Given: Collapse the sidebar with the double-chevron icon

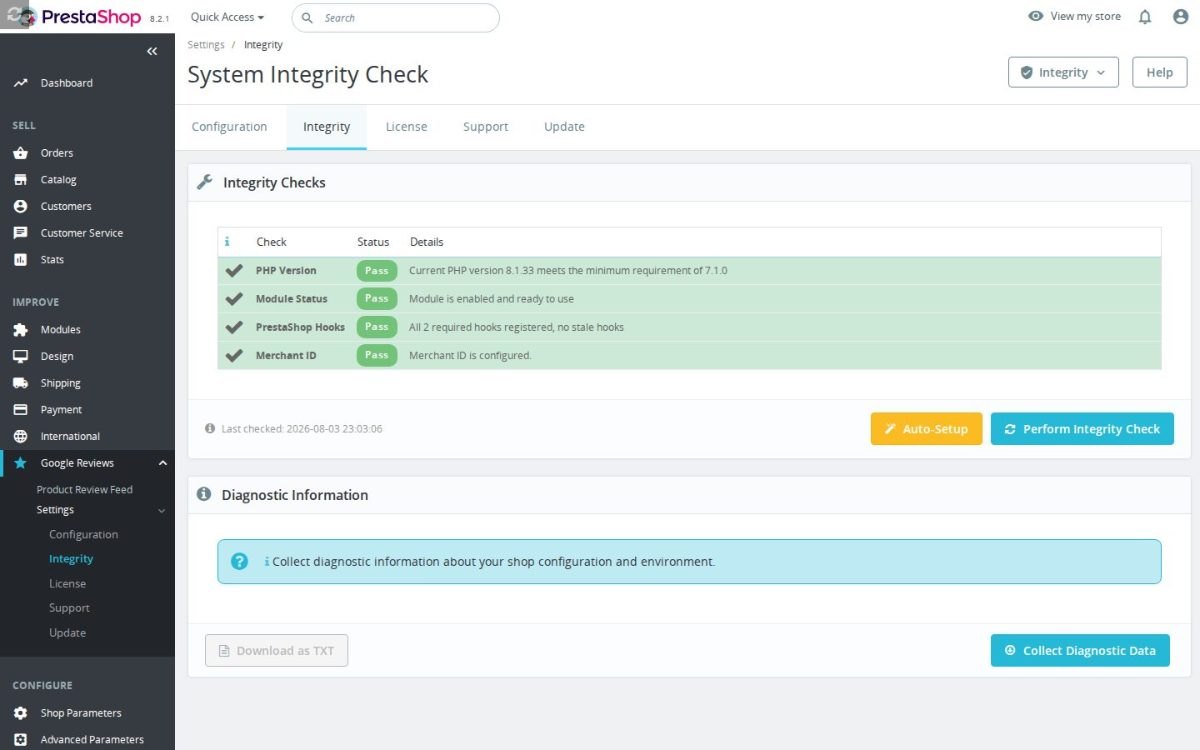Looking at the screenshot, I should pos(152,51).
